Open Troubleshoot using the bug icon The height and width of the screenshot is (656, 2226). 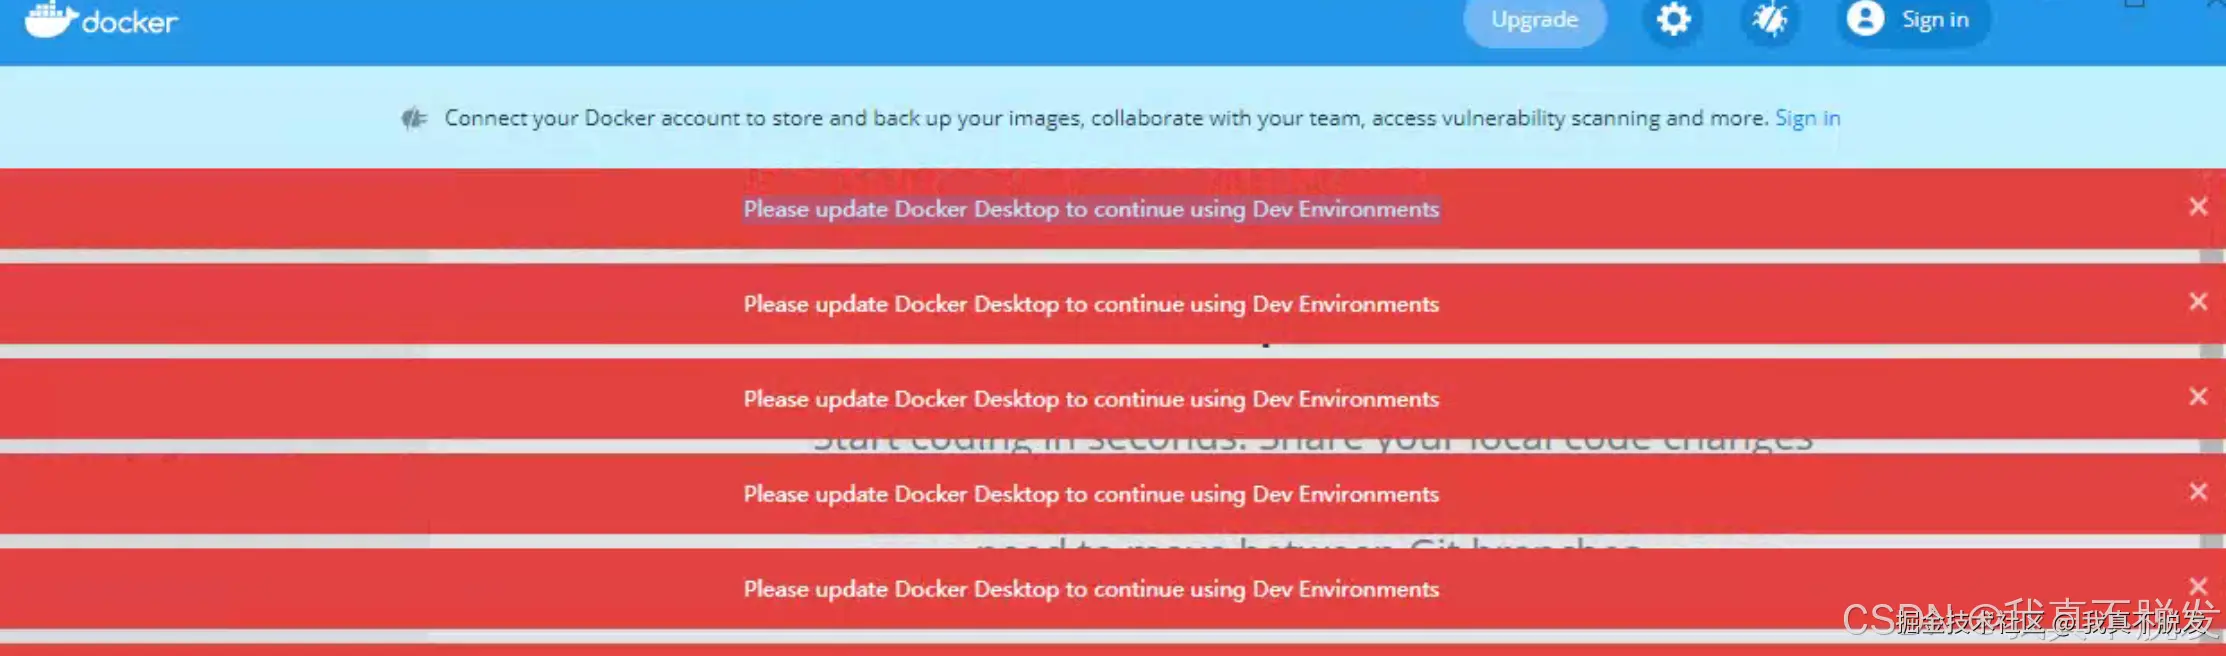[x=1769, y=19]
